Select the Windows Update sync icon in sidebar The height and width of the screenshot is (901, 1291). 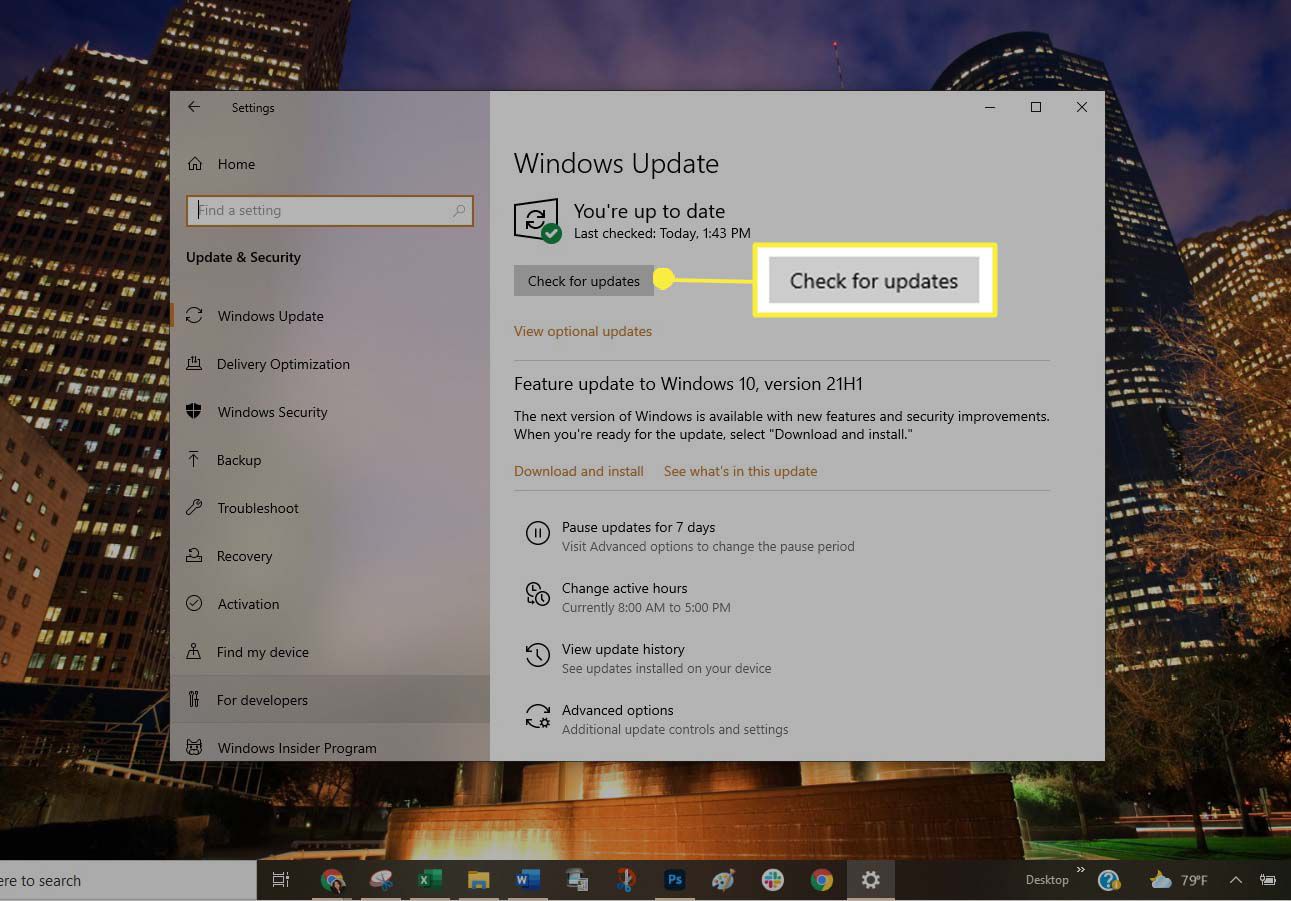[194, 316]
